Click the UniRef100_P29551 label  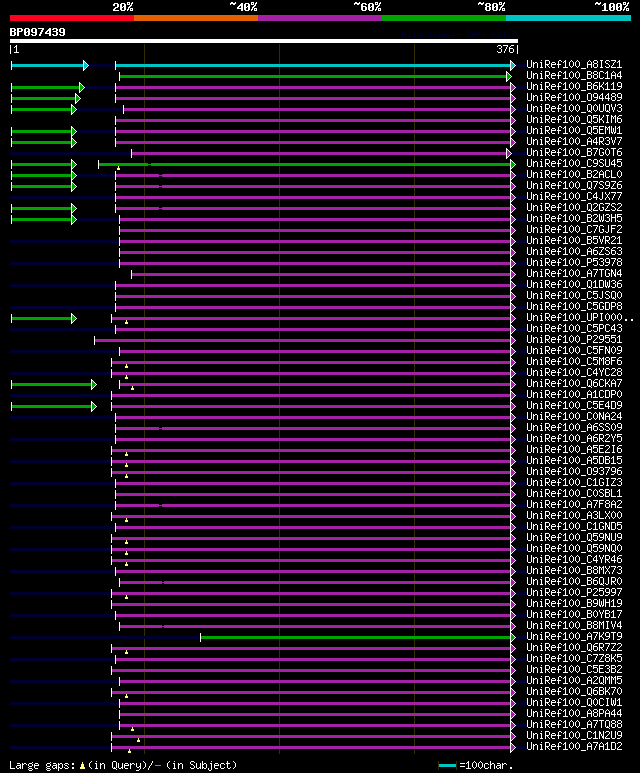[574, 340]
